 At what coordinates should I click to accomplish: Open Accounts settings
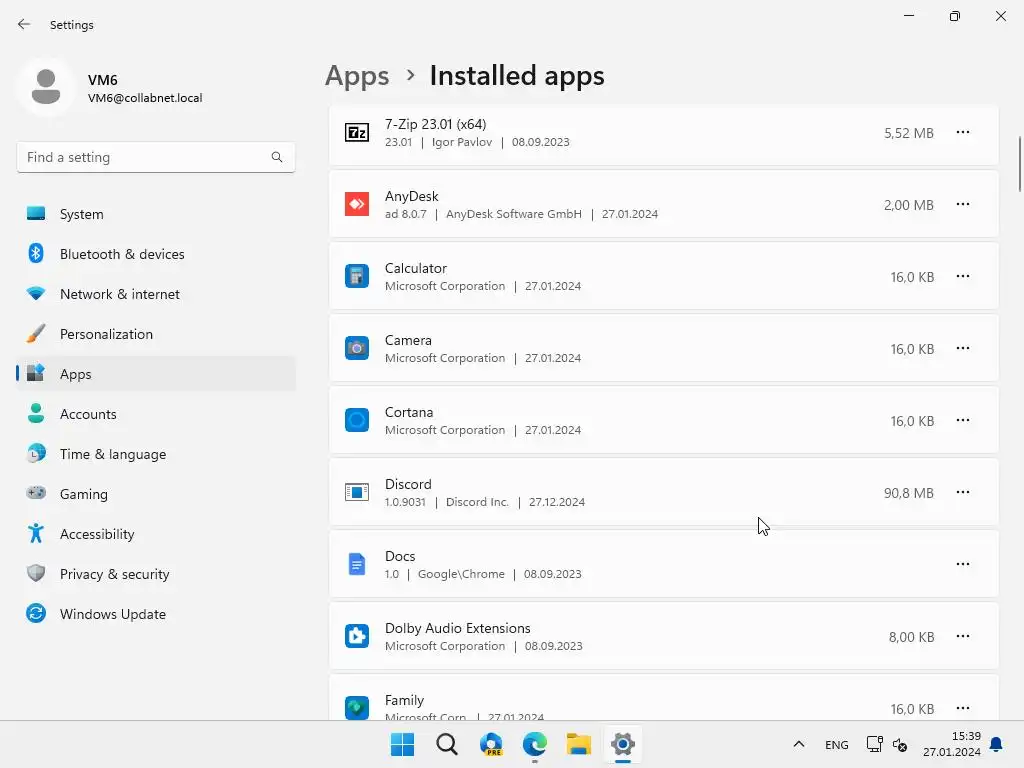(x=155, y=414)
